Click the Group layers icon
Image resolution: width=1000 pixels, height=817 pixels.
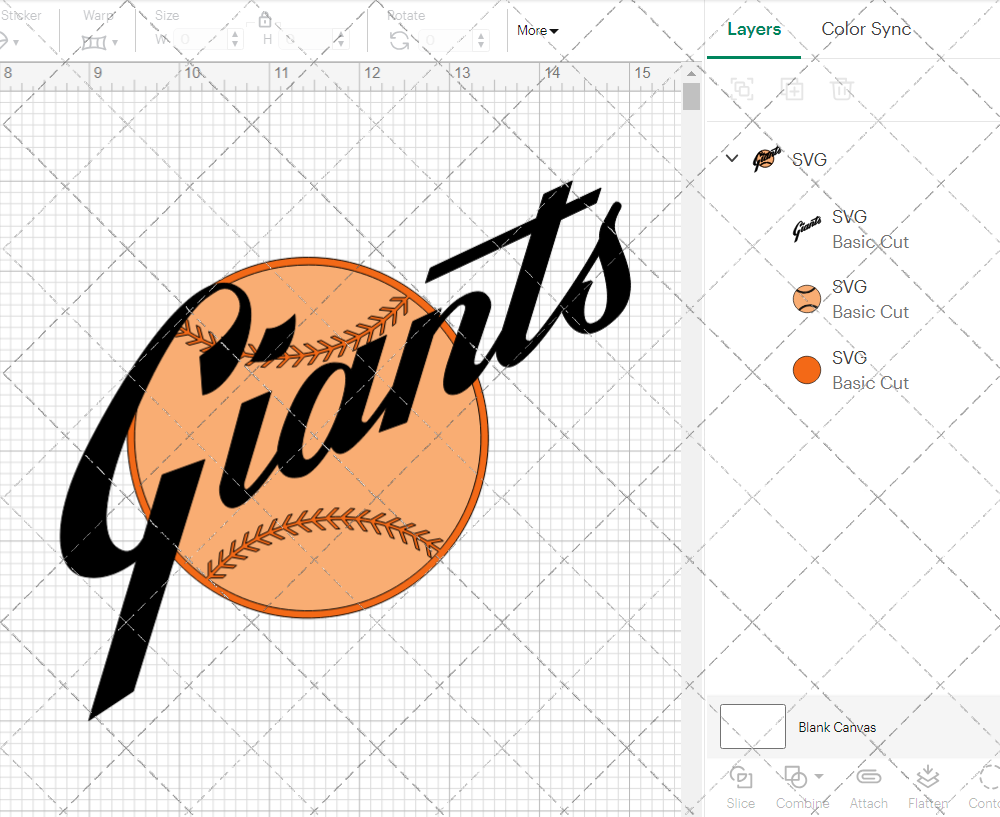pyautogui.click(x=742, y=89)
